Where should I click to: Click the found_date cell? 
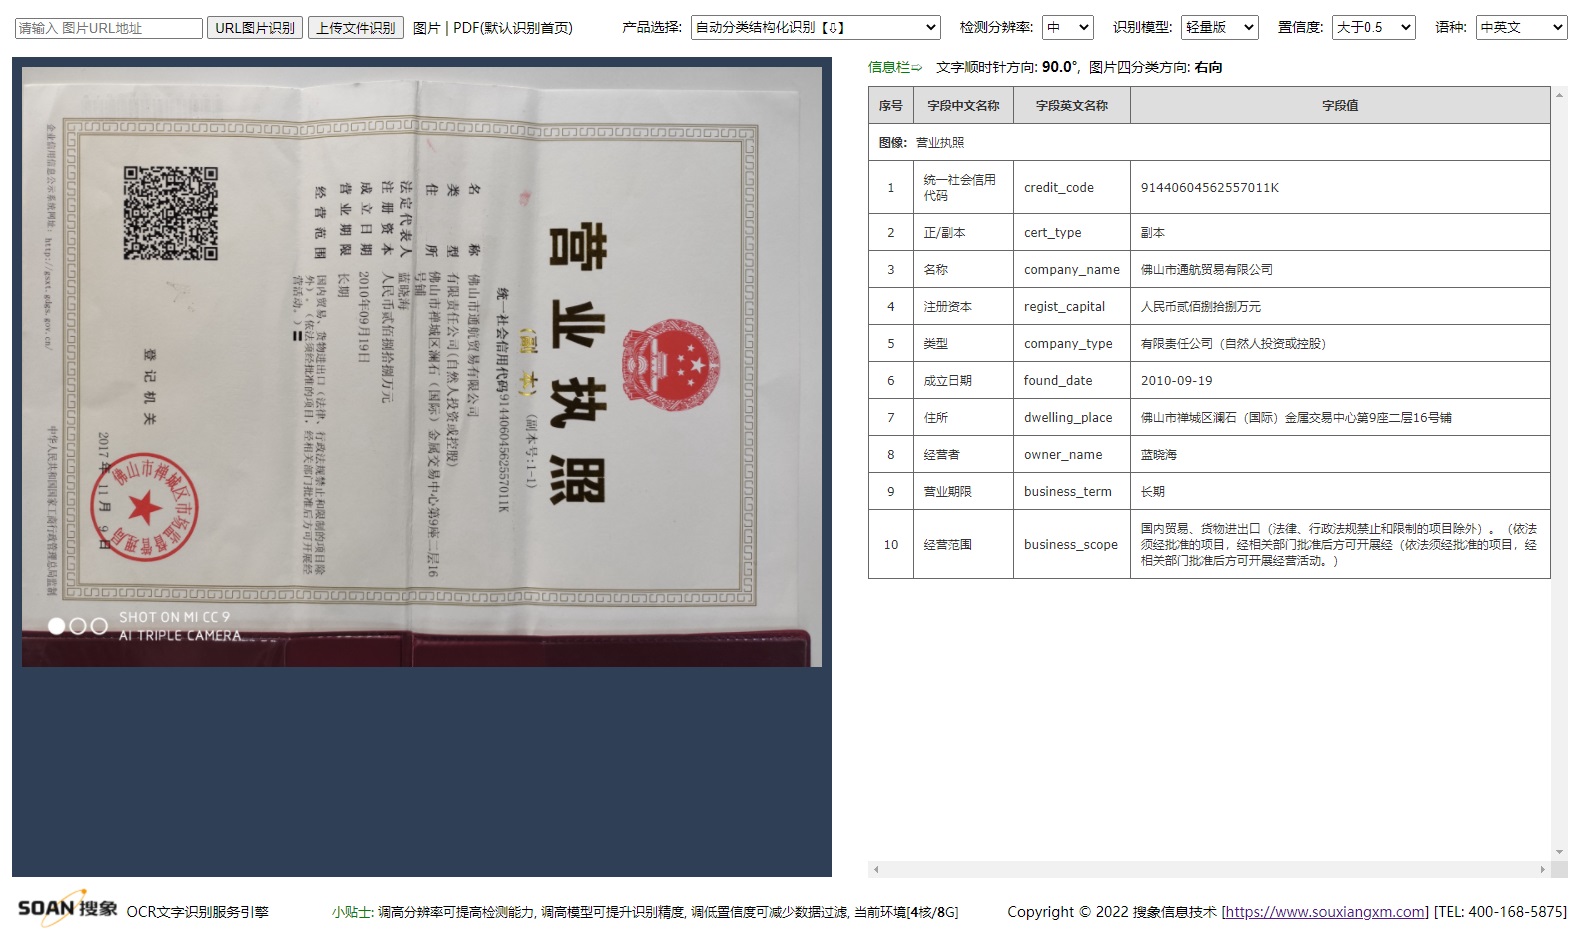1072,380
